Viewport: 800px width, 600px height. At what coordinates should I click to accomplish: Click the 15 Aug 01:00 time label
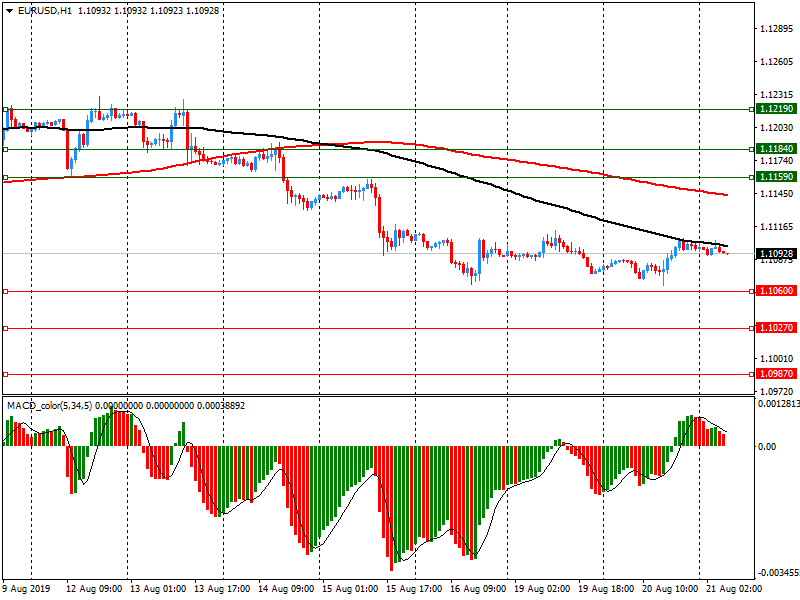click(x=350, y=589)
